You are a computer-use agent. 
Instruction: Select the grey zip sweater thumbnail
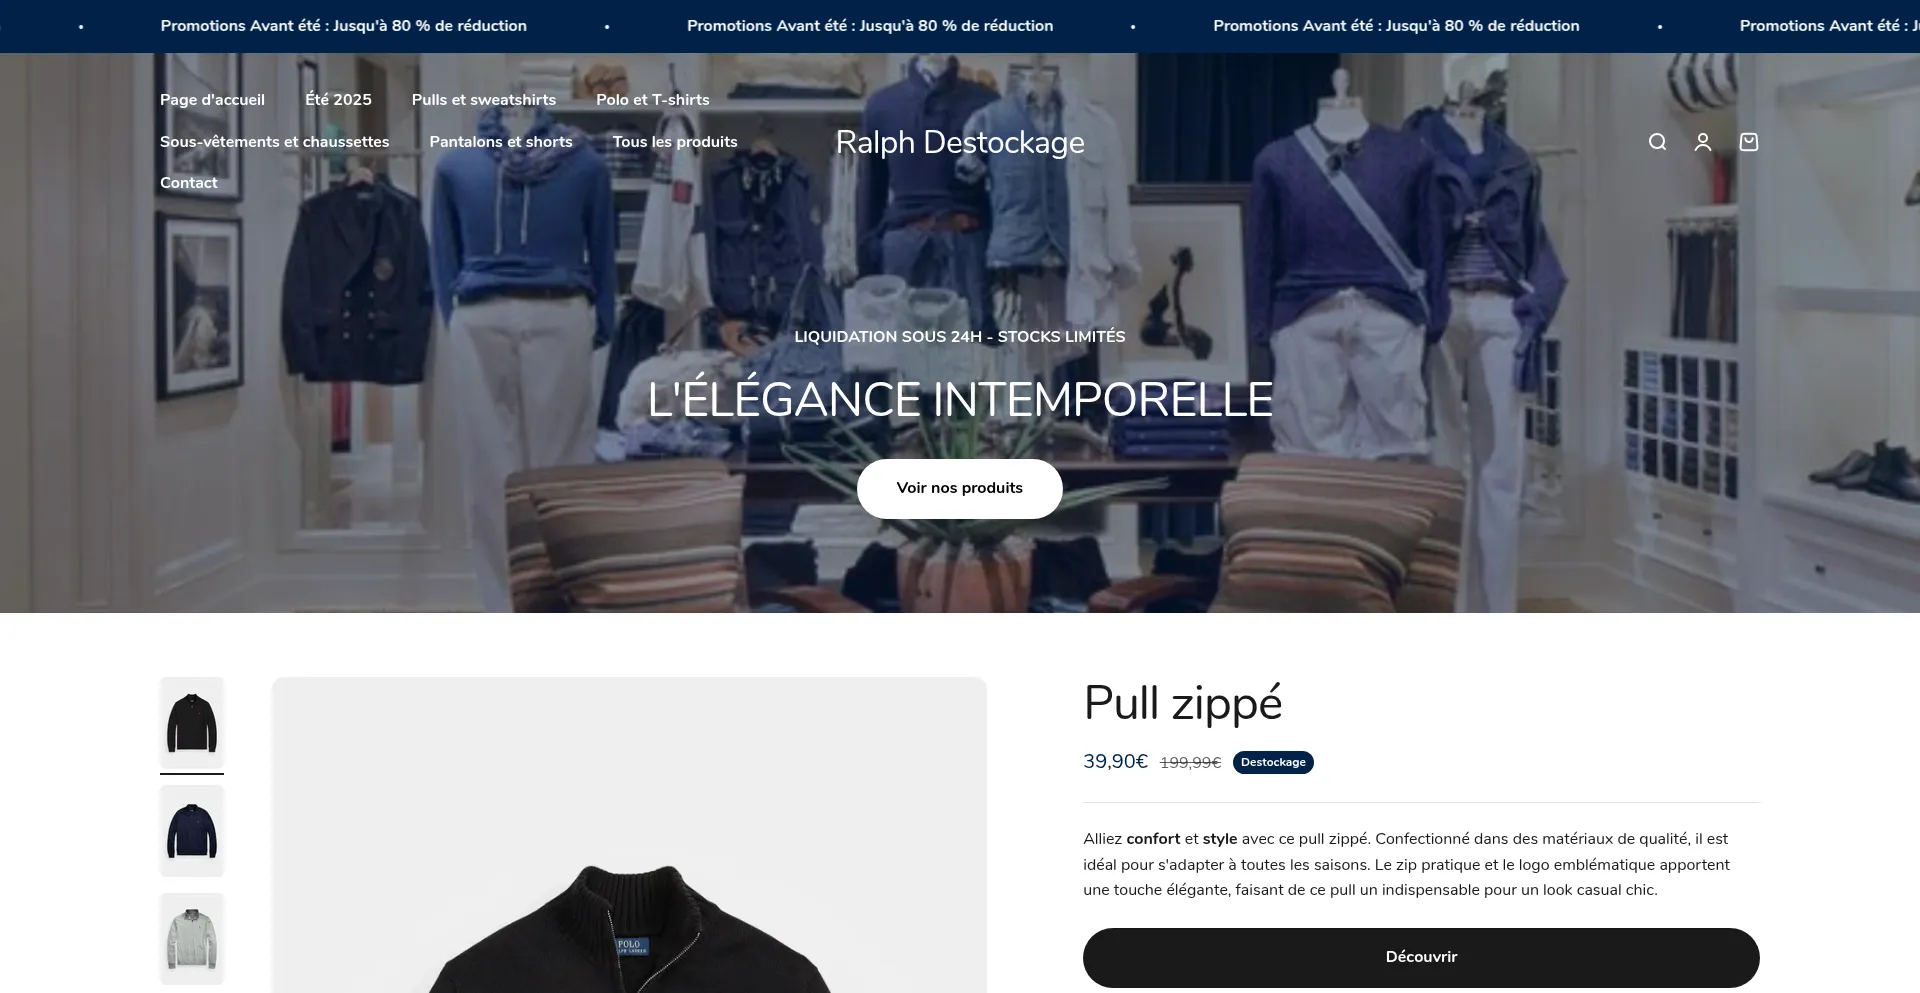pos(192,939)
